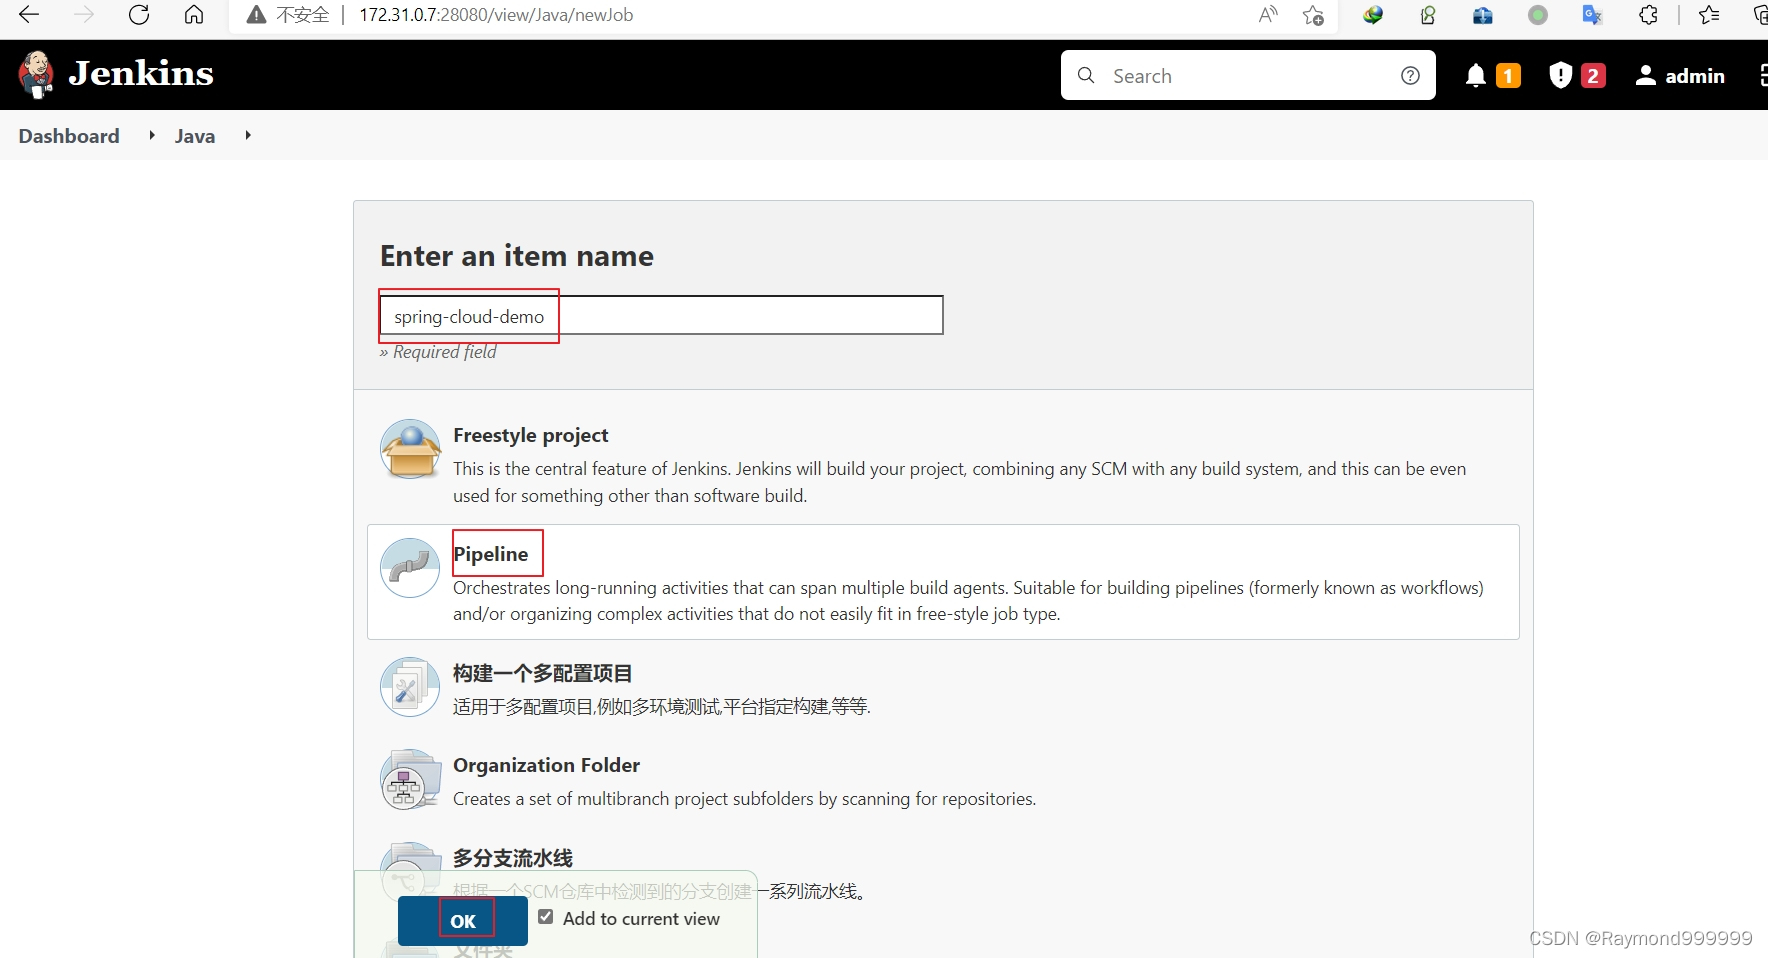Click the browser back arrow
This screenshot has height=958, width=1768.
29,15
